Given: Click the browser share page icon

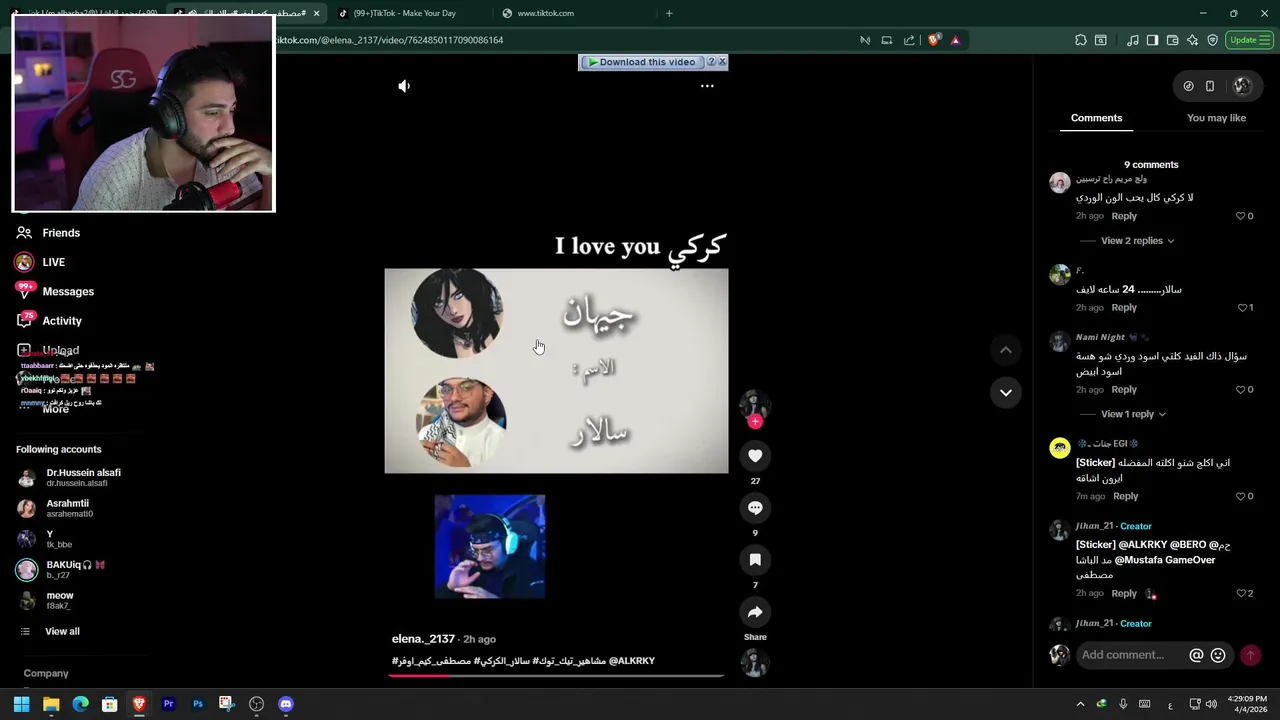Looking at the screenshot, I should click(909, 40).
